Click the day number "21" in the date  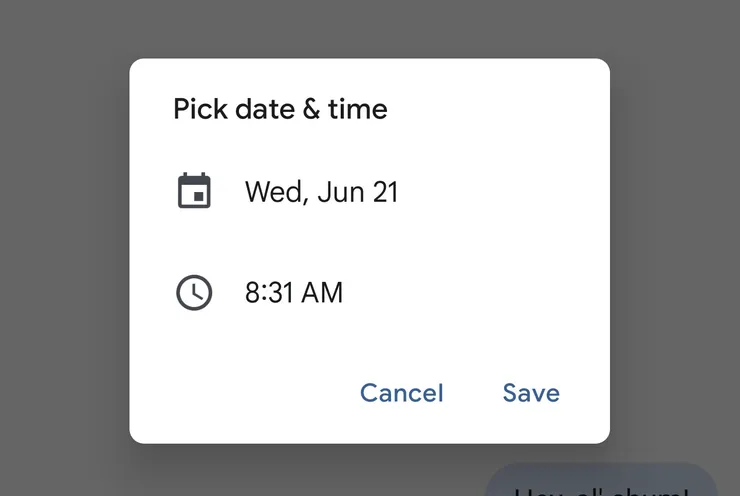(385, 192)
